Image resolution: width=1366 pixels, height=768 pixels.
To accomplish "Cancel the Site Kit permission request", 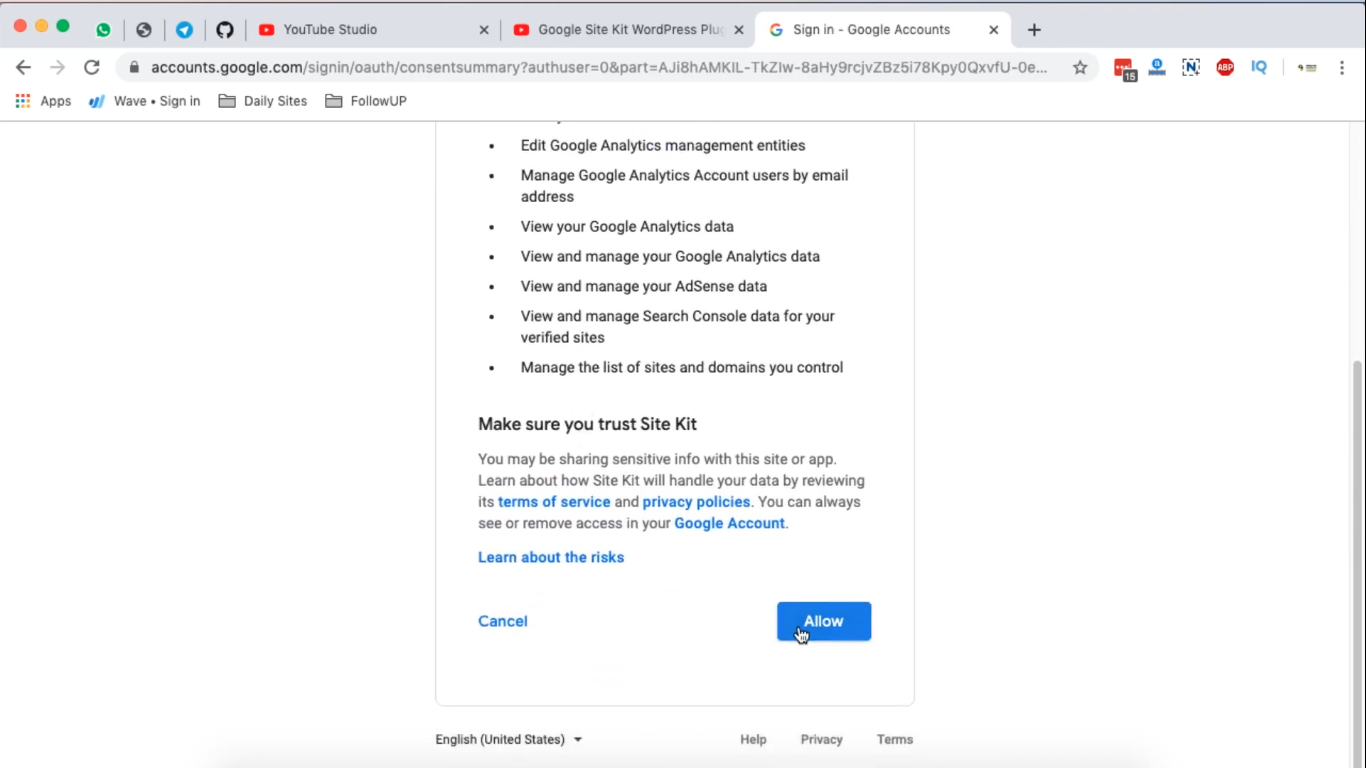I will [x=502, y=621].
